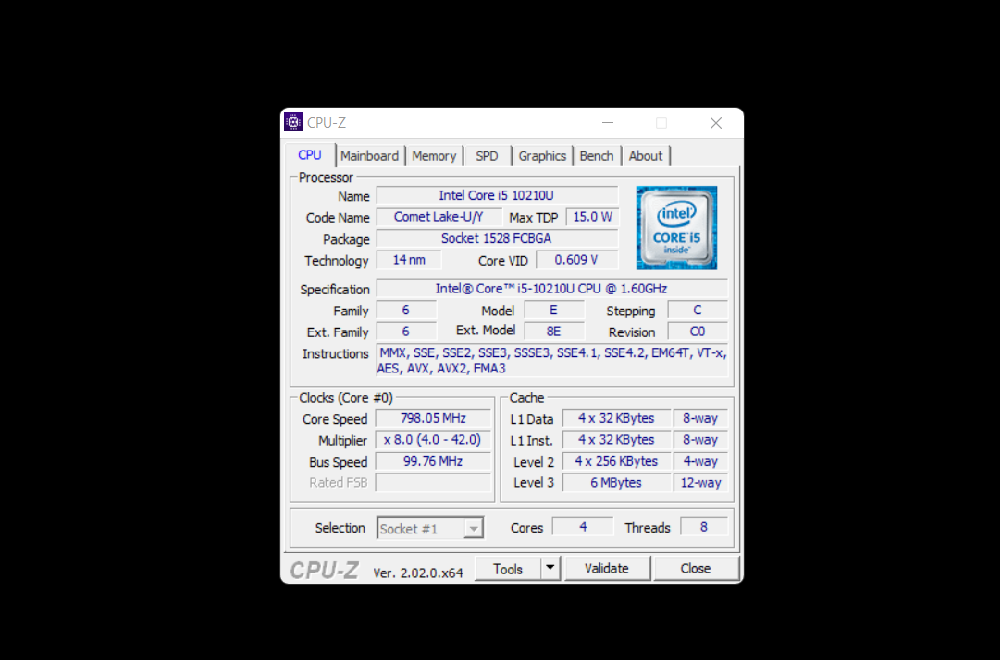Click the Level 2 value 4 x 256 KBytes
The width and height of the screenshot is (1000, 660).
616,461
